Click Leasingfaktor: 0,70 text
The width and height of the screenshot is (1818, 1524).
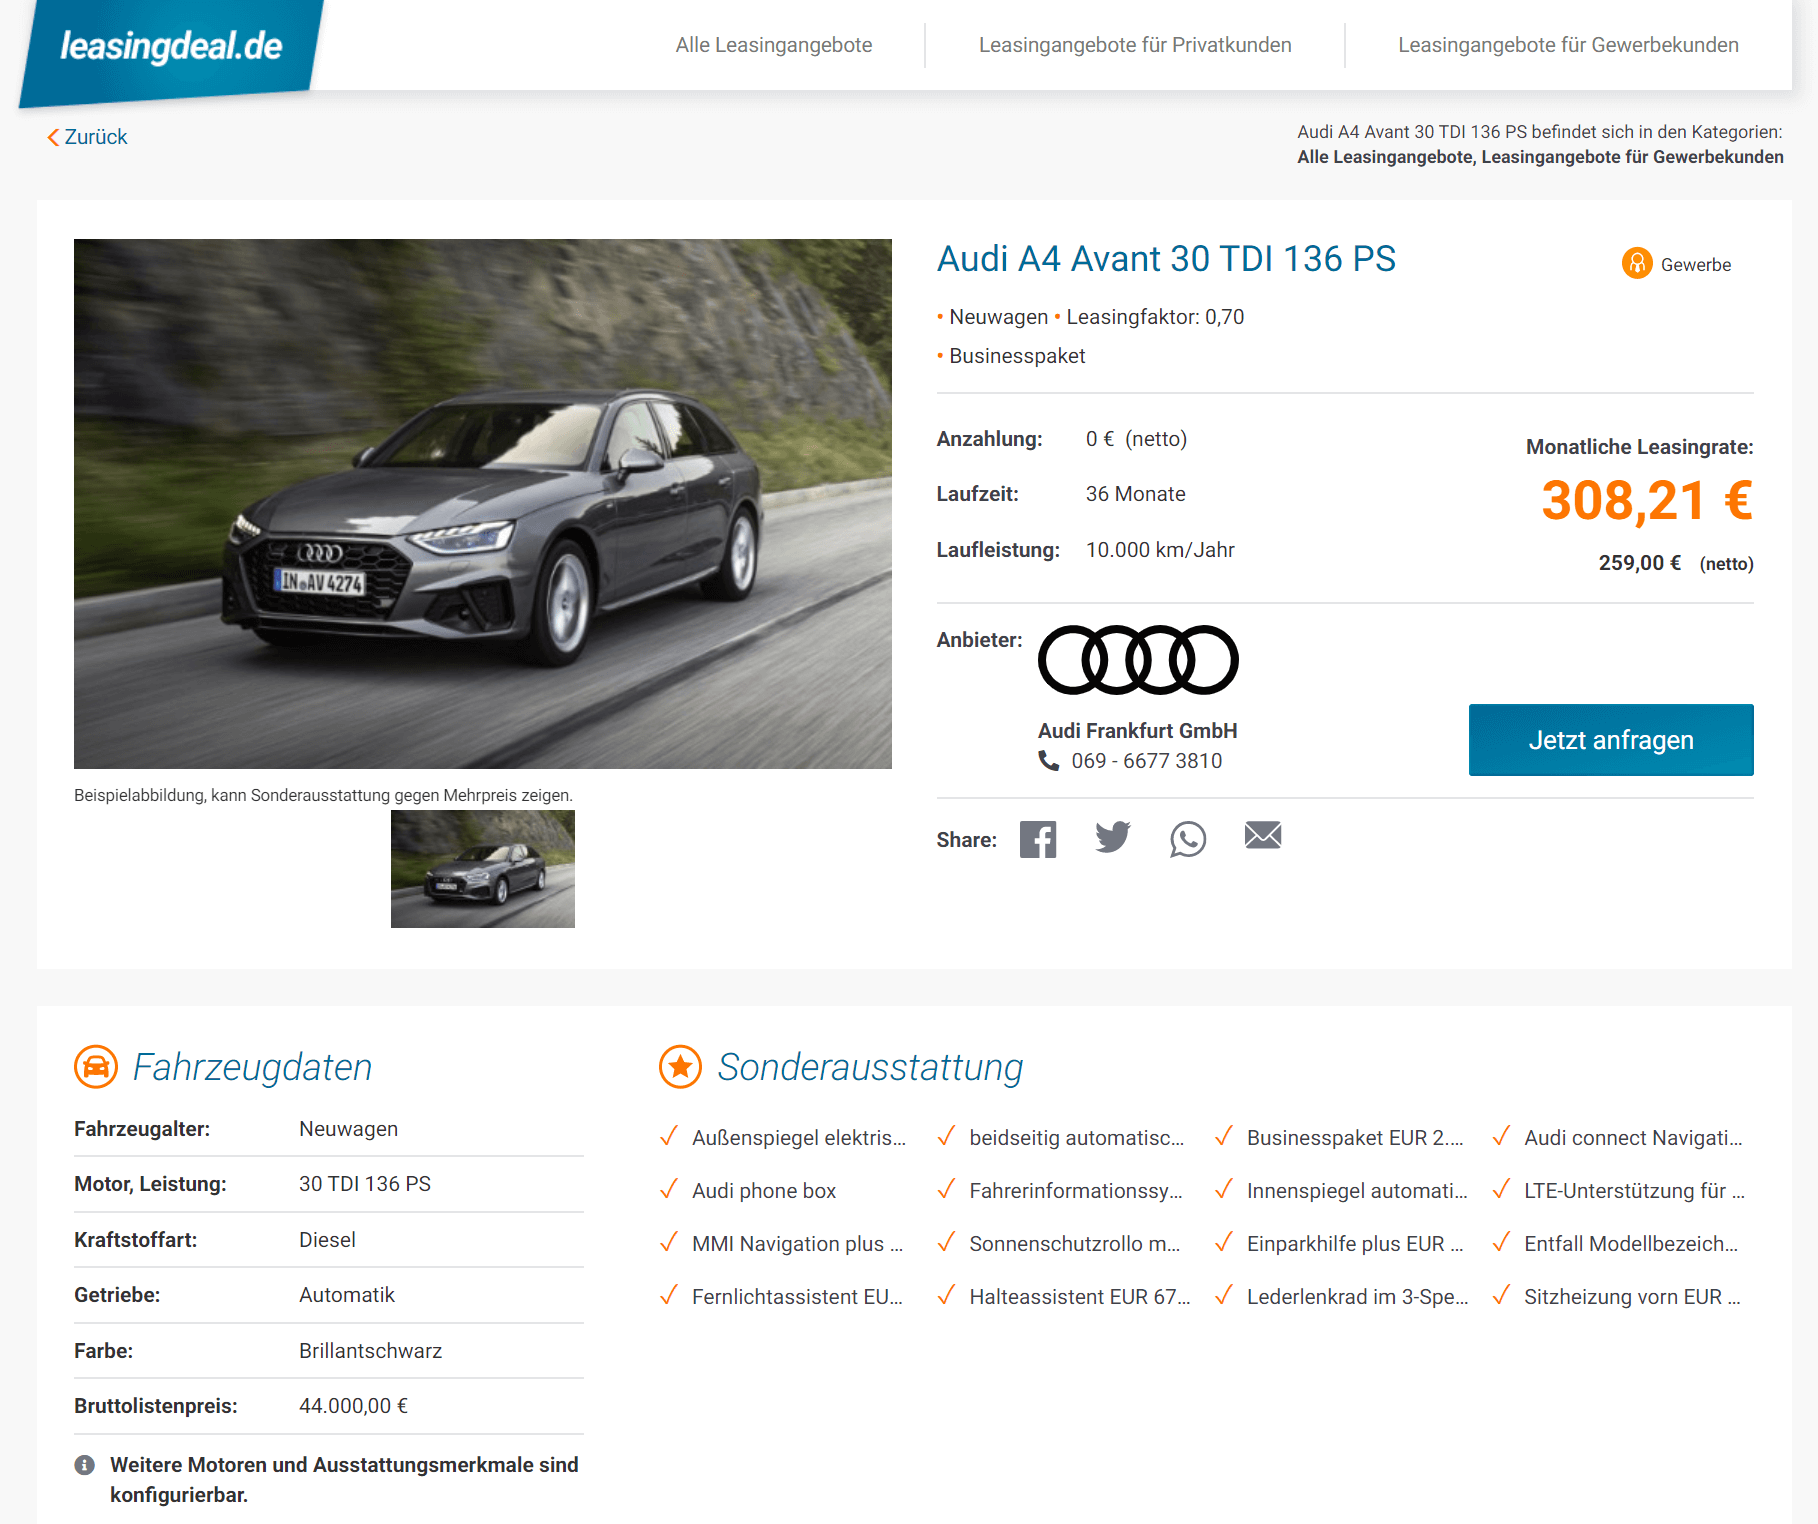[1155, 317]
